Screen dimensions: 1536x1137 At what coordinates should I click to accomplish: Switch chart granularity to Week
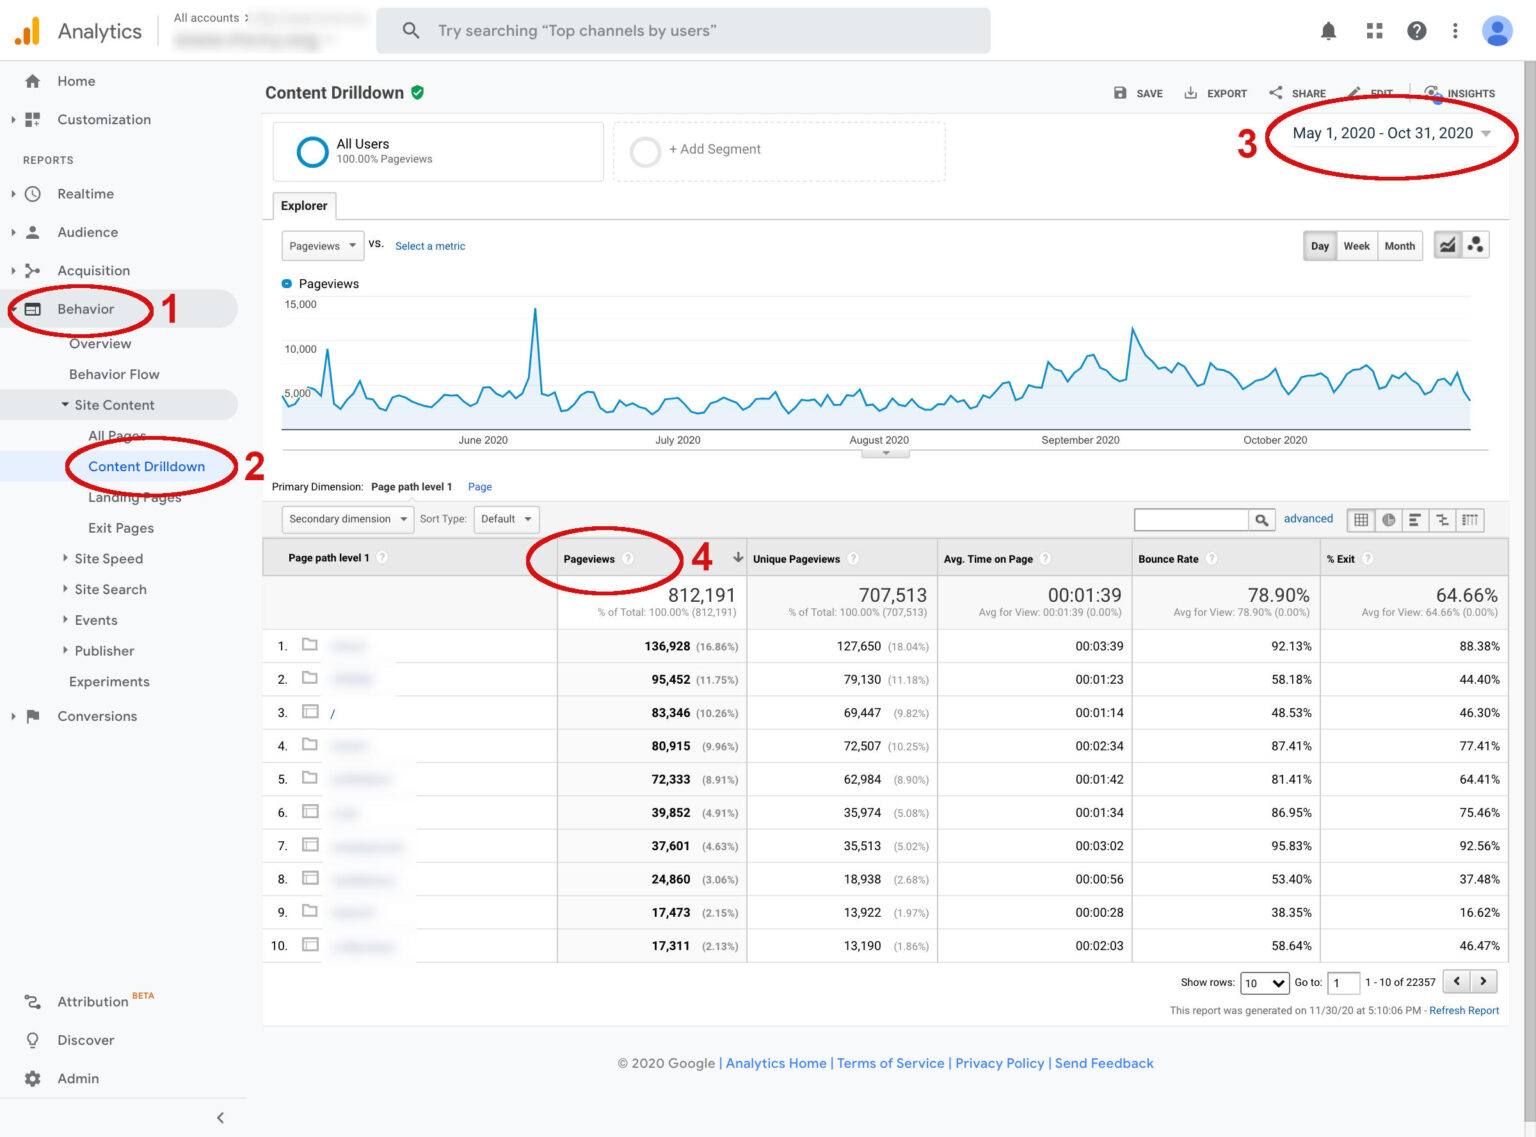(1357, 245)
